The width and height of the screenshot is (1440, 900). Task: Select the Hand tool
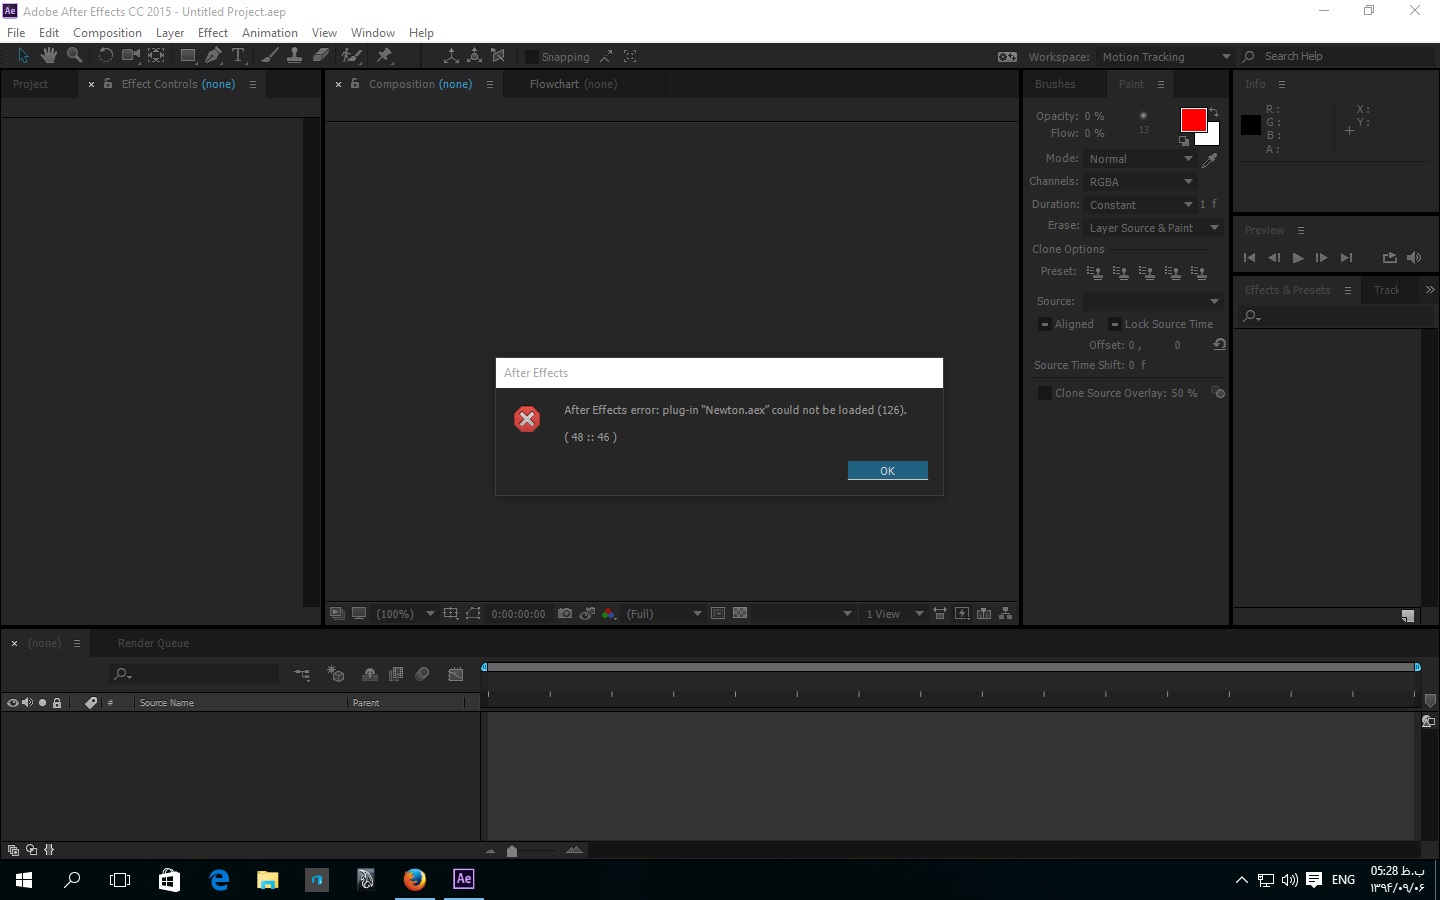pyautogui.click(x=48, y=56)
